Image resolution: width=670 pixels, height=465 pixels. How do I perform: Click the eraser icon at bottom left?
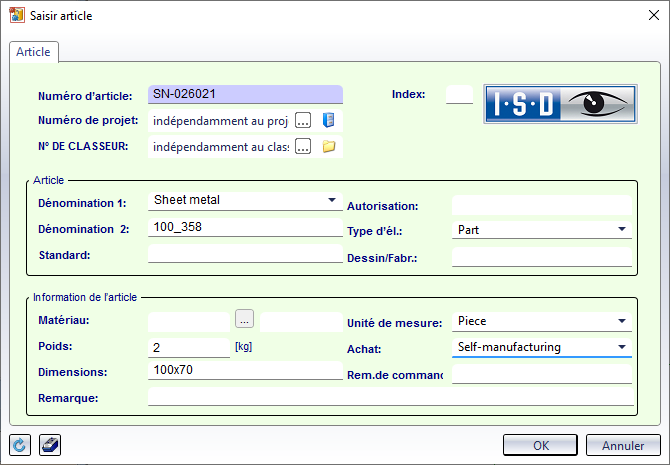click(x=49, y=444)
